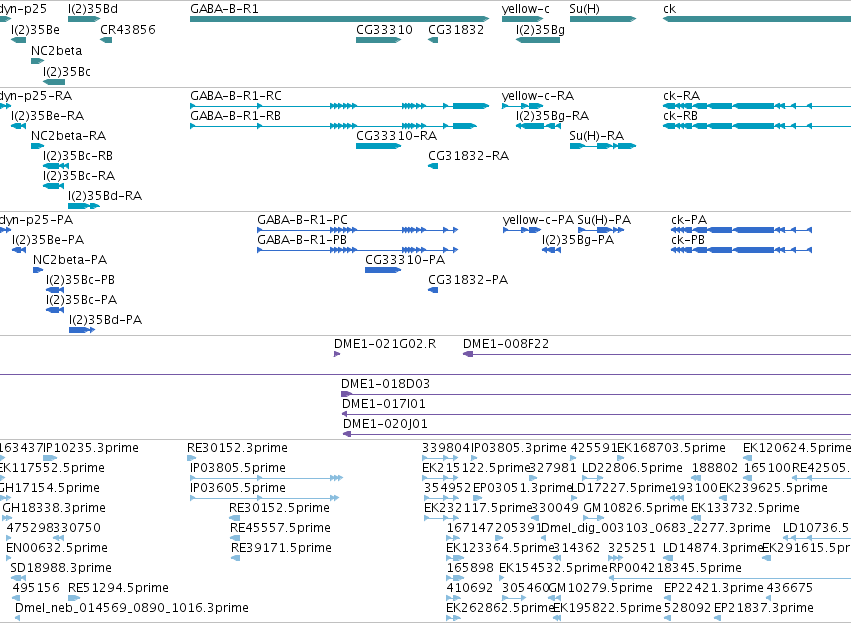Click BAC clone DME1-021G02.R

385,345
